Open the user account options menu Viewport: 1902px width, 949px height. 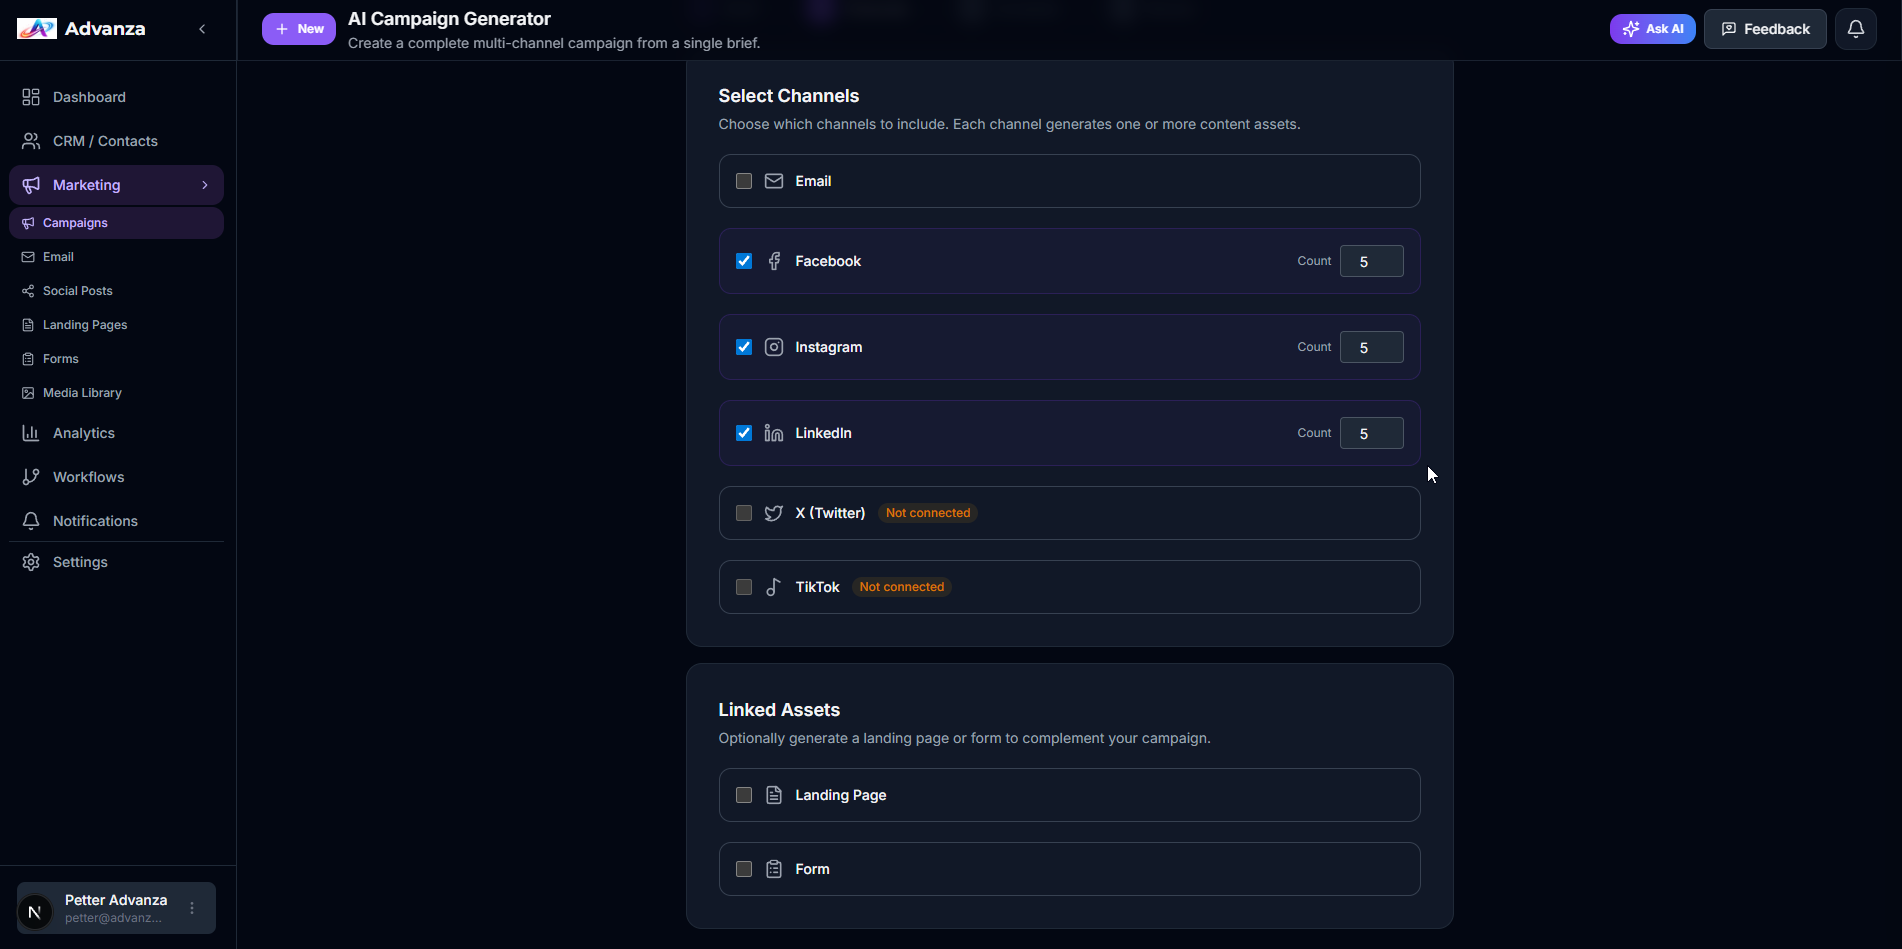(x=192, y=908)
